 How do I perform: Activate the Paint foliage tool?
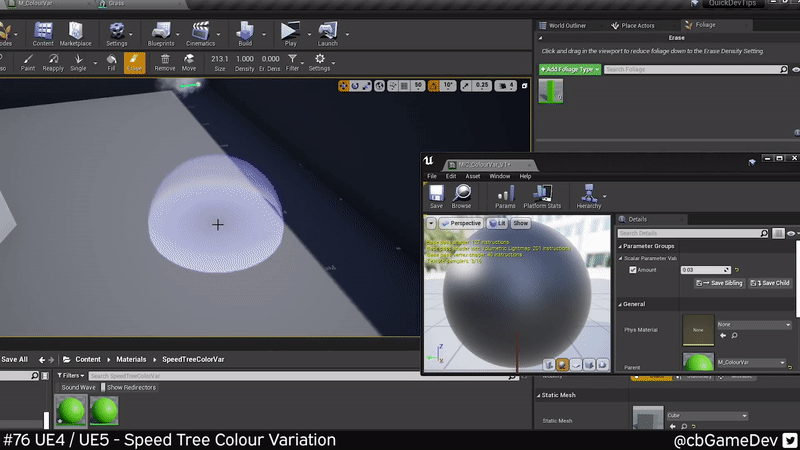(x=29, y=63)
